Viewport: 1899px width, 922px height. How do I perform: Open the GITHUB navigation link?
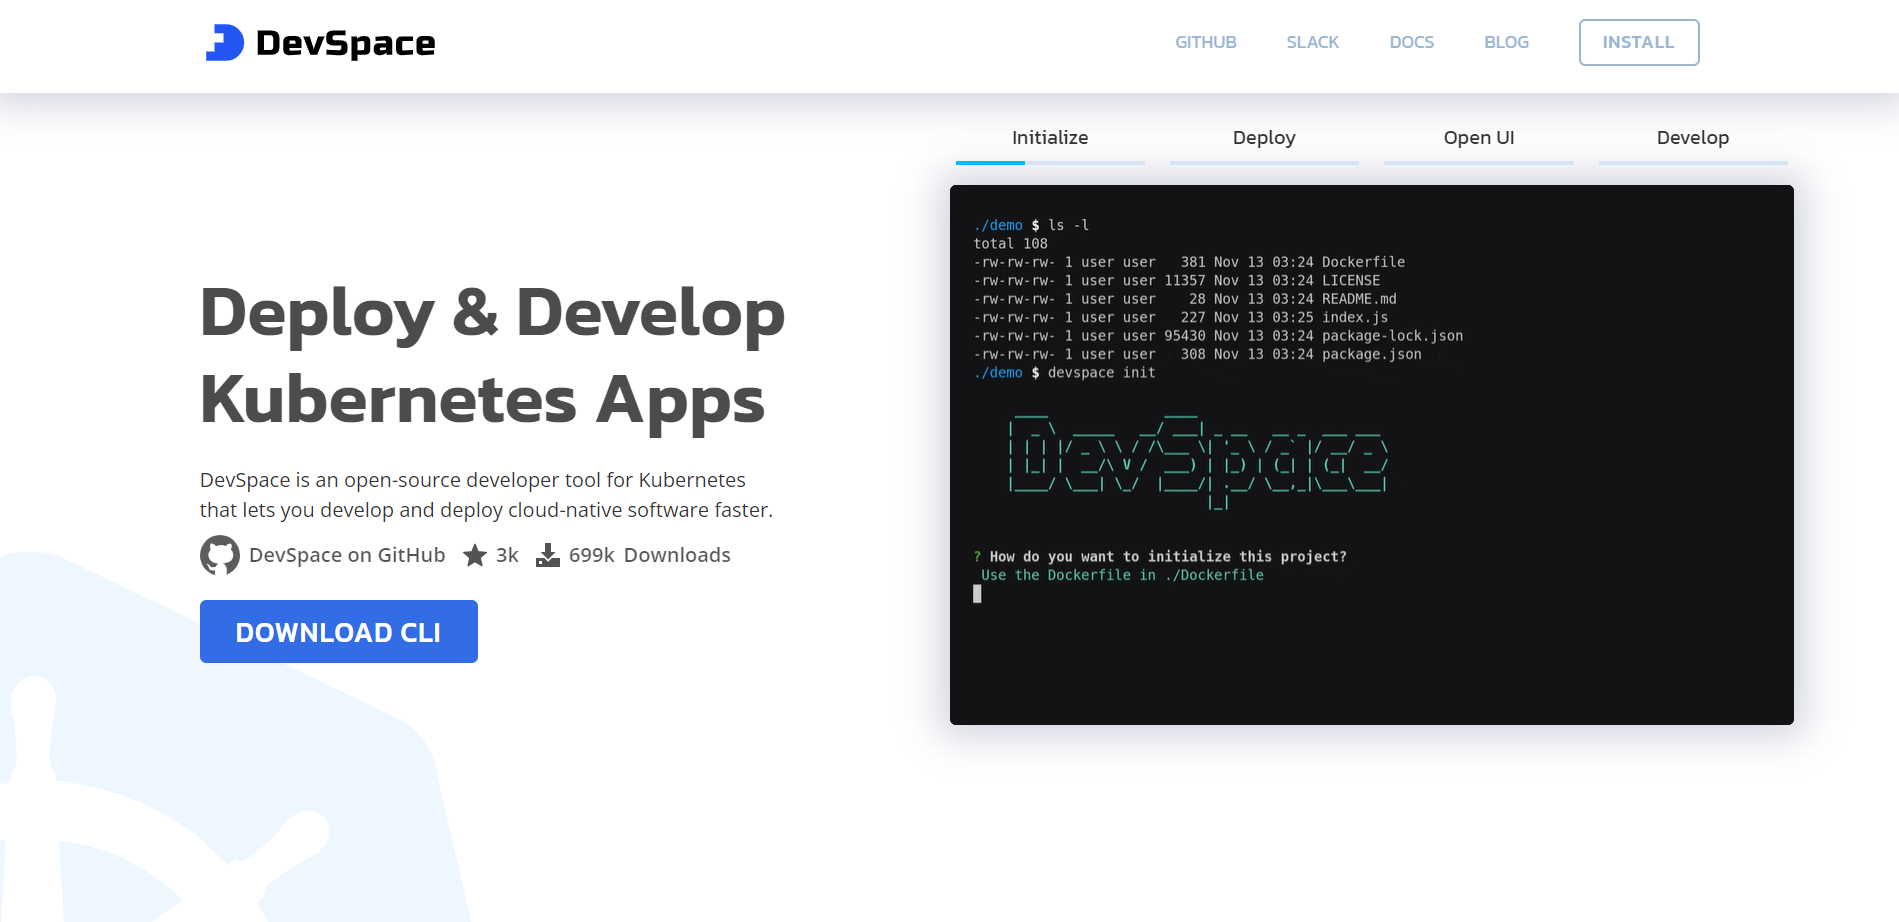click(1205, 42)
